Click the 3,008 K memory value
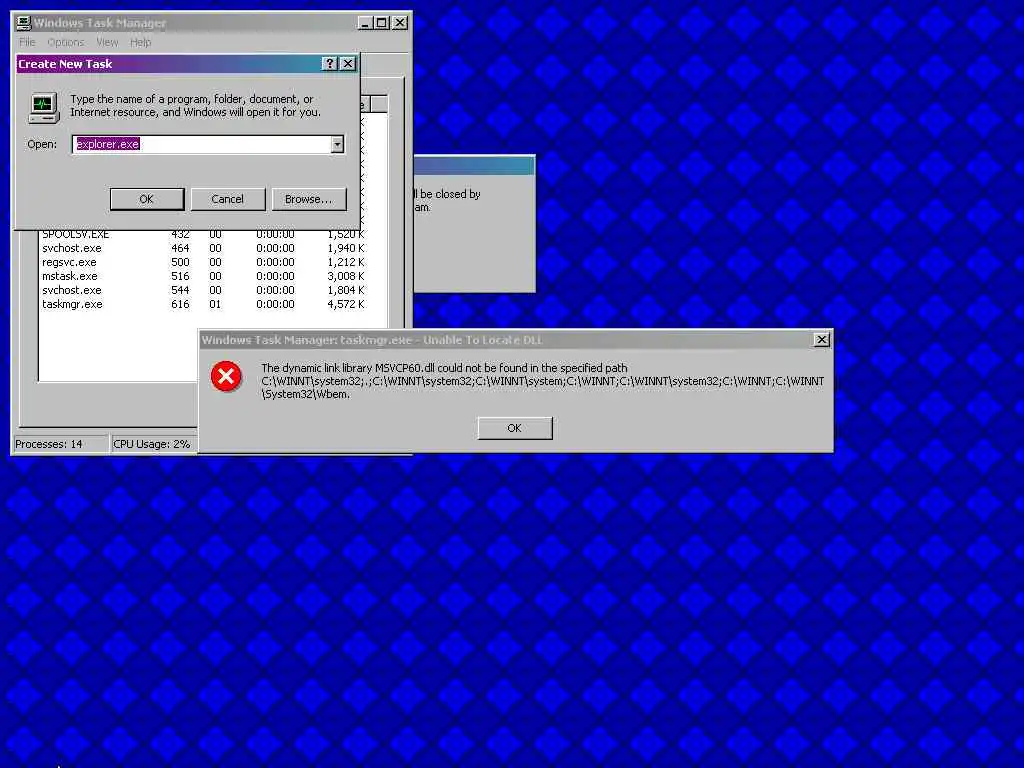Image resolution: width=1024 pixels, height=768 pixels. [346, 276]
